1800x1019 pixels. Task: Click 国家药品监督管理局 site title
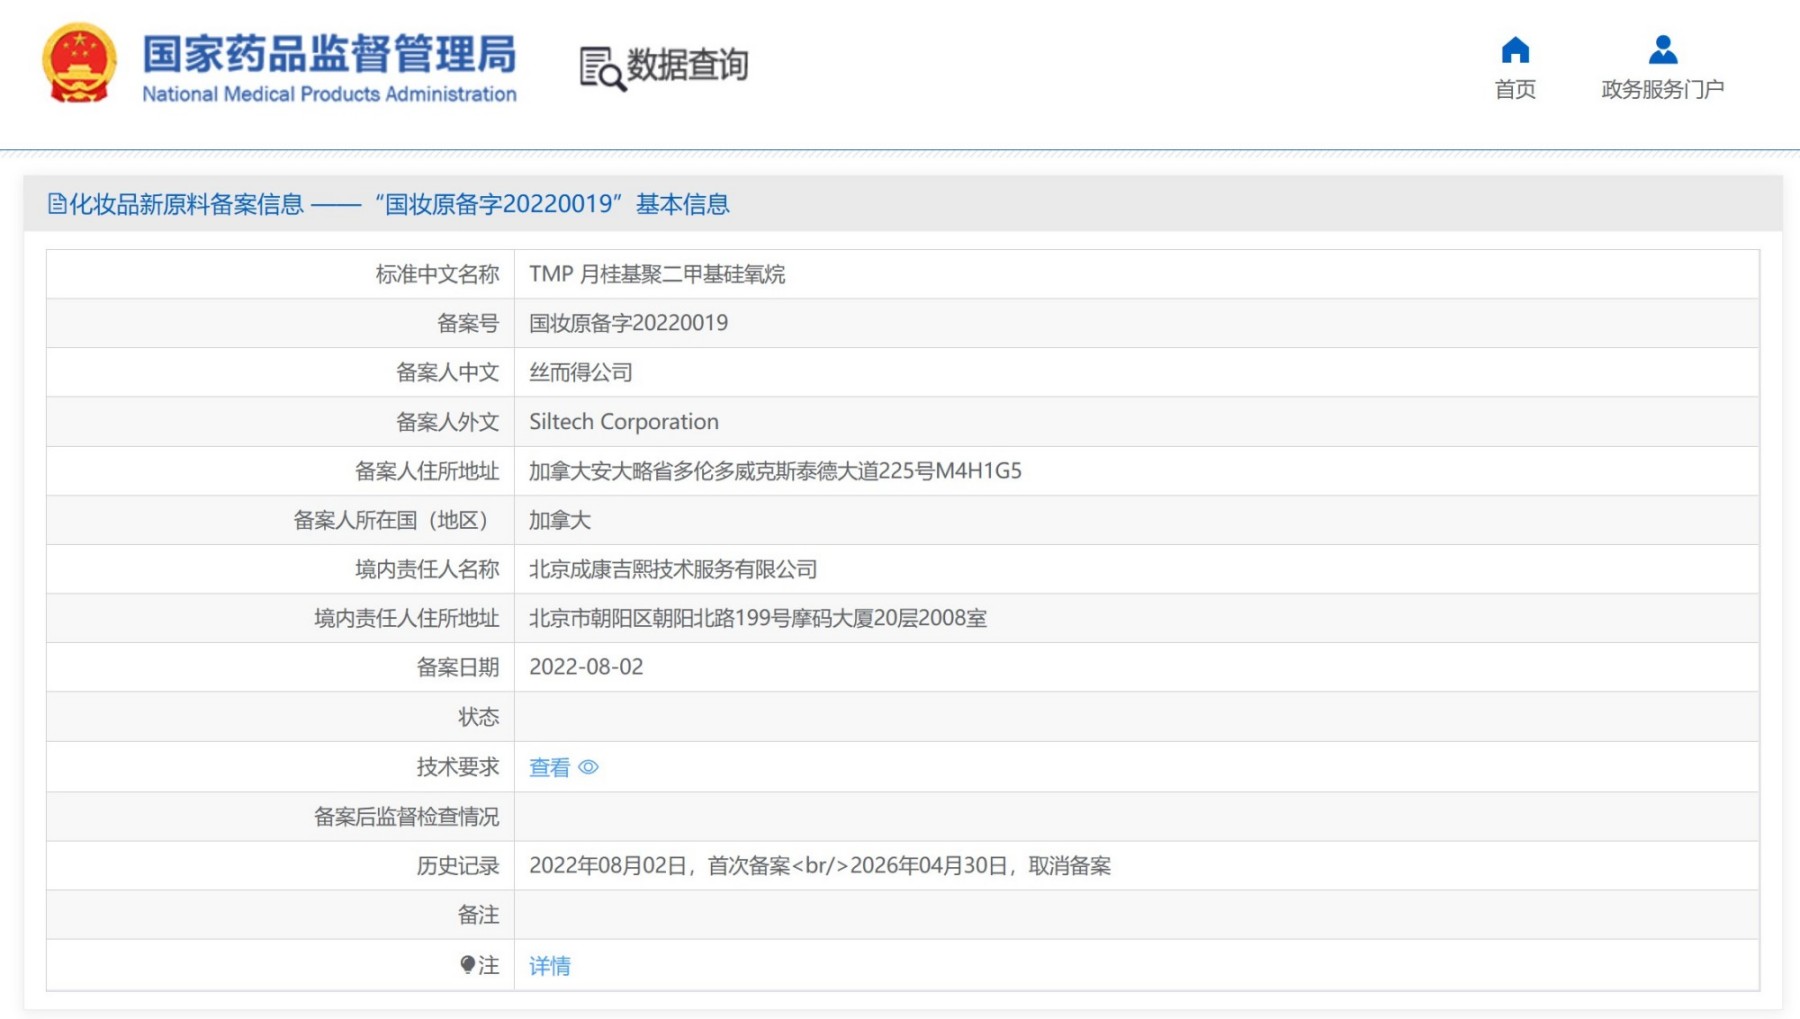329,54
